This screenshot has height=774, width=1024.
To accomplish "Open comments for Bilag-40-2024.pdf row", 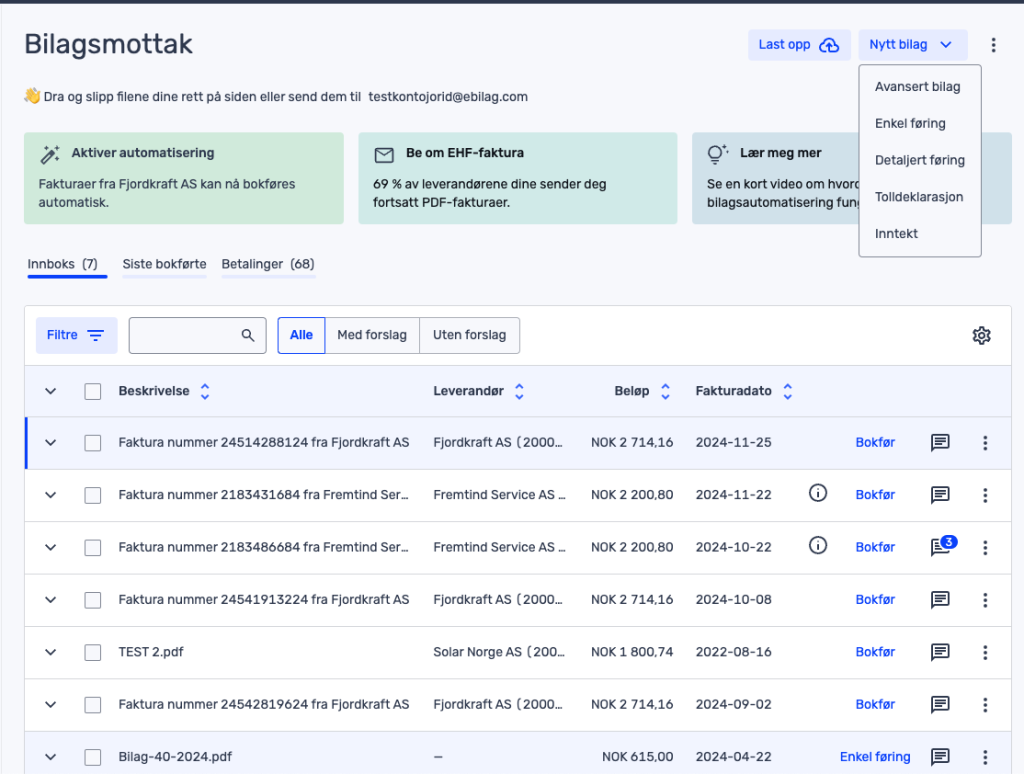I will 940,756.
